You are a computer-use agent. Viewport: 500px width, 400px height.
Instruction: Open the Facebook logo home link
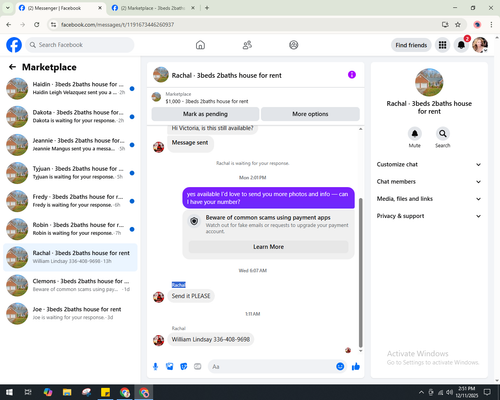tap(14, 45)
